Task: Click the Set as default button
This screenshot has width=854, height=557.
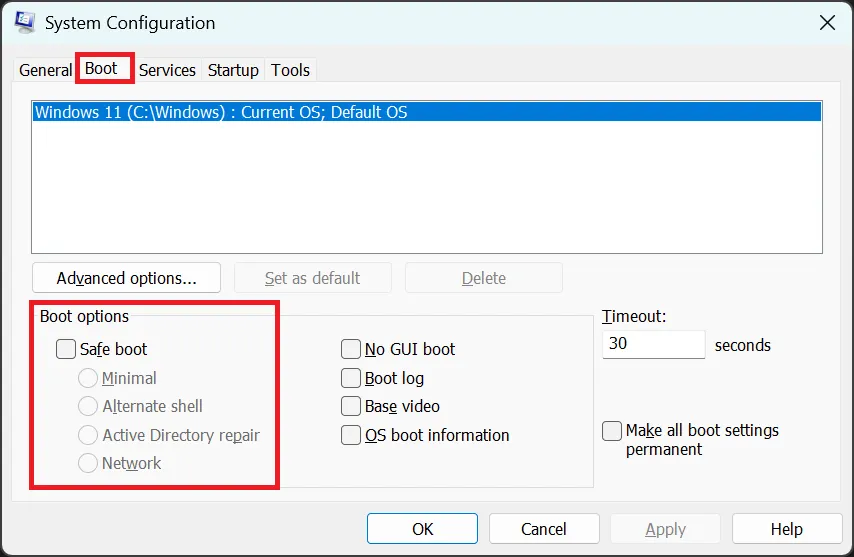Action: click(x=313, y=278)
